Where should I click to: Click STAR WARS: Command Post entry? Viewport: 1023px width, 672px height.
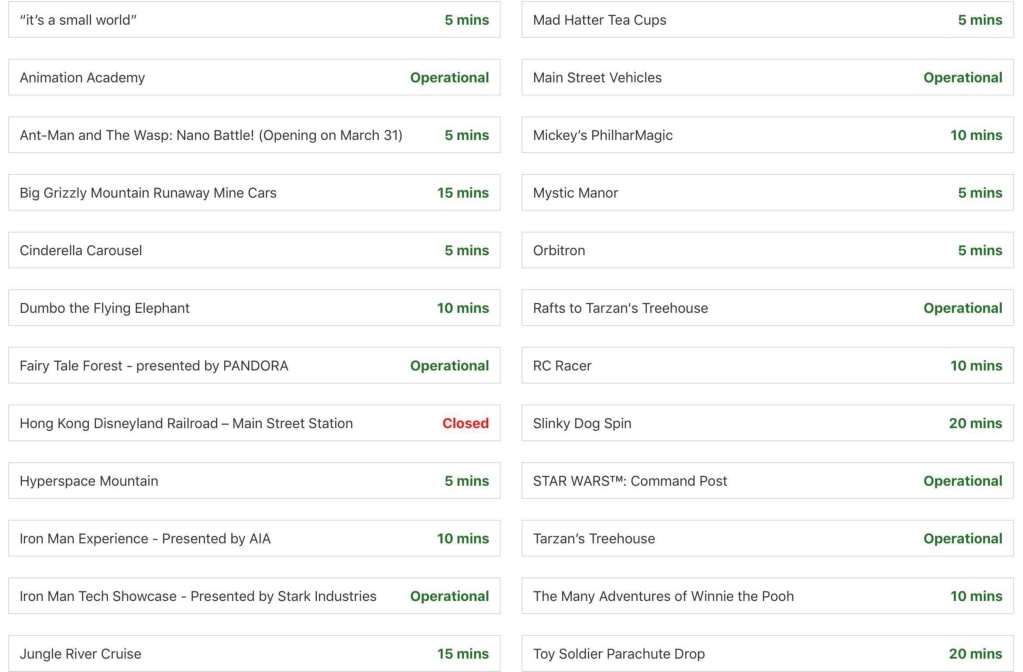pyautogui.click(x=767, y=481)
